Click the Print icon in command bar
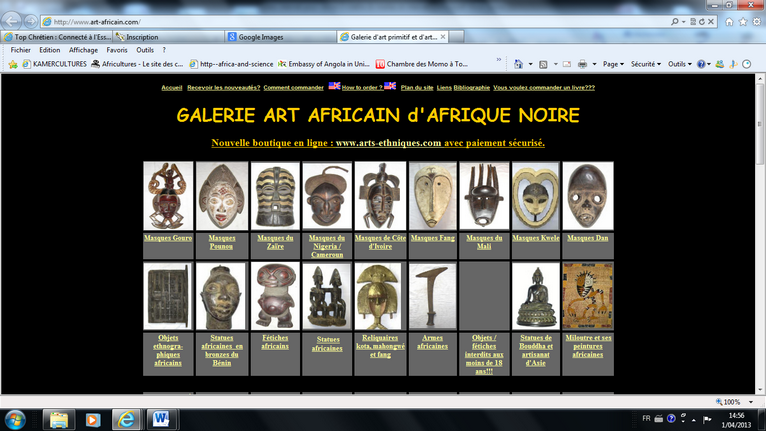Screen dimensions: 766x431 pyautogui.click(x=582, y=64)
